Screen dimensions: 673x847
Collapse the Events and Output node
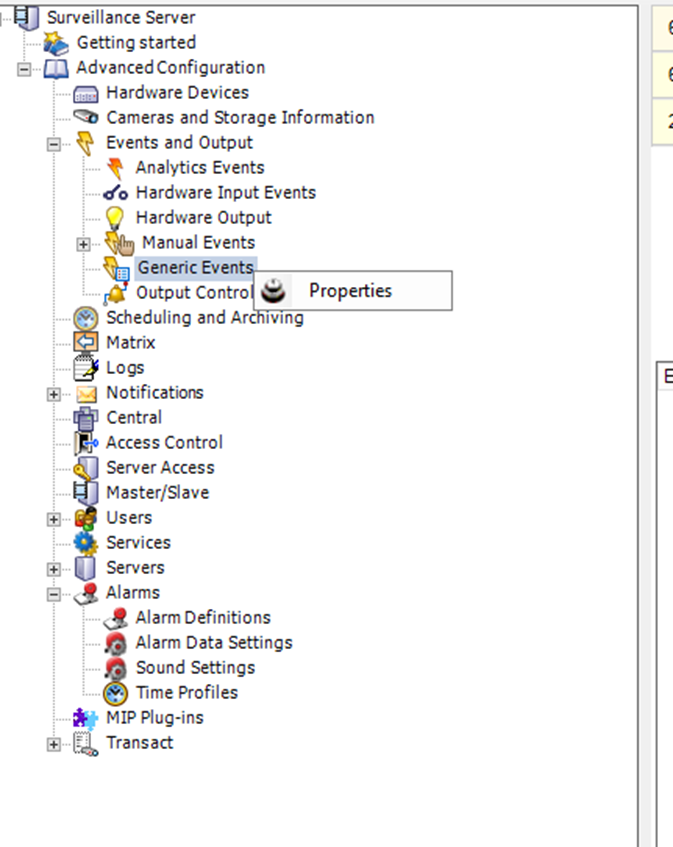(x=54, y=144)
